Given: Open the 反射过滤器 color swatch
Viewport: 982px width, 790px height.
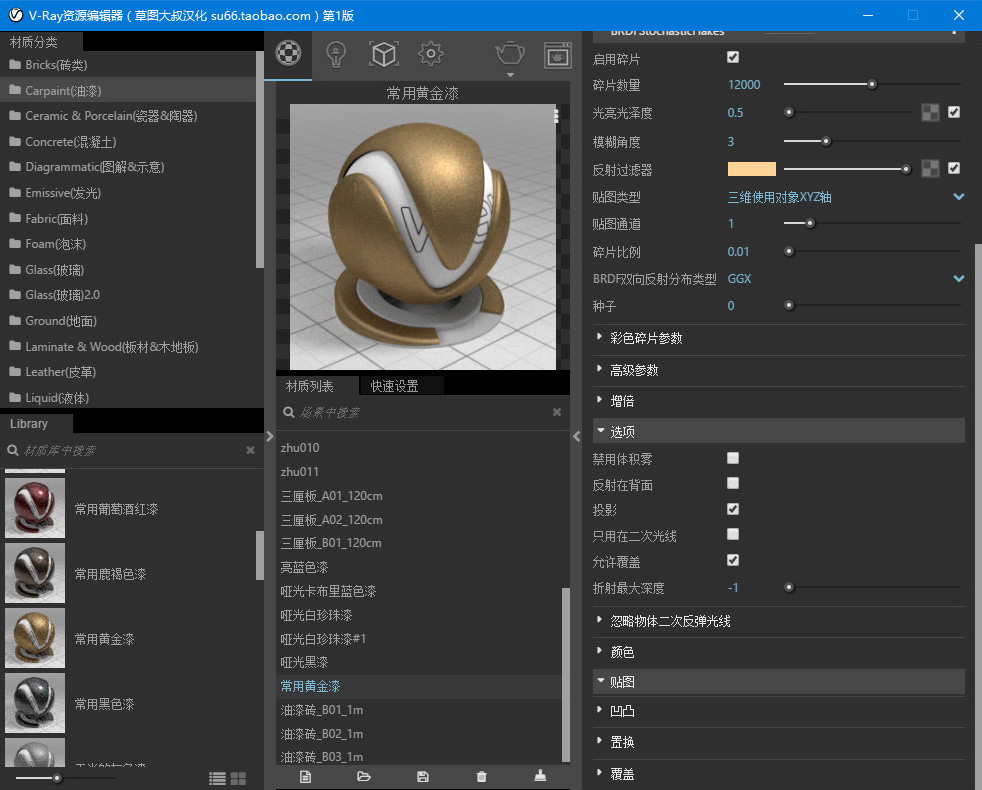Looking at the screenshot, I should 752,169.
